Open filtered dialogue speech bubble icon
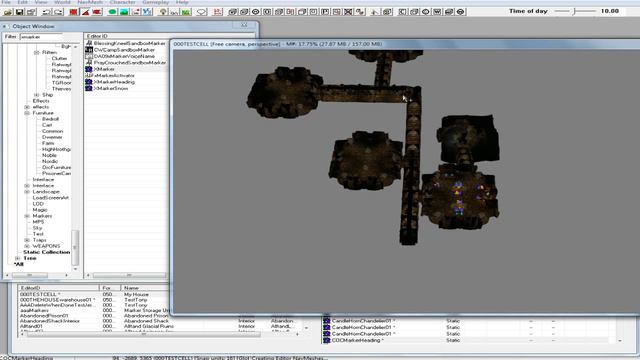This screenshot has height=360, width=640. pos(201,12)
